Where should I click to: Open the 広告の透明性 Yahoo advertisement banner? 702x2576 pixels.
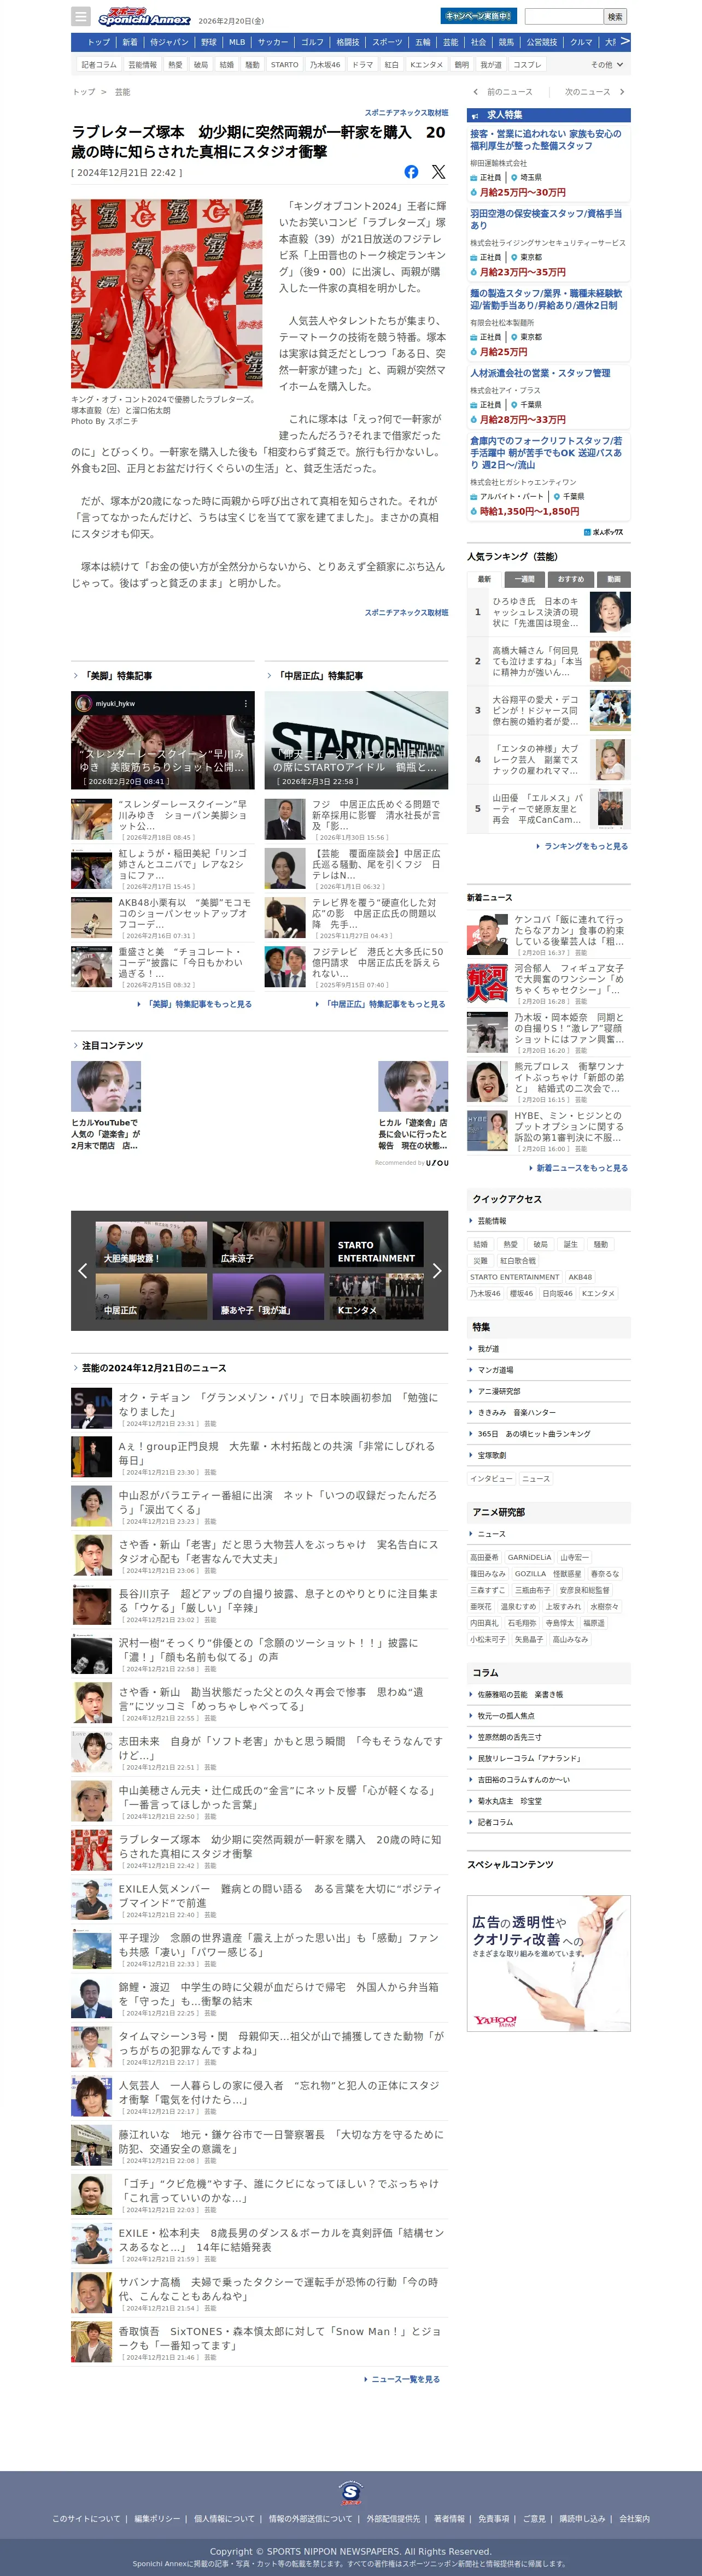point(549,1963)
